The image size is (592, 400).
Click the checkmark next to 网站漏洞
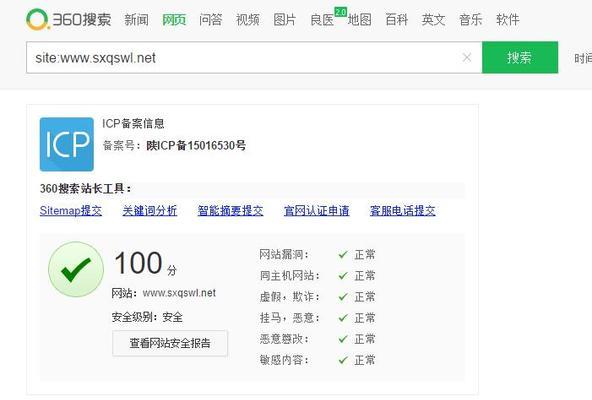point(343,255)
